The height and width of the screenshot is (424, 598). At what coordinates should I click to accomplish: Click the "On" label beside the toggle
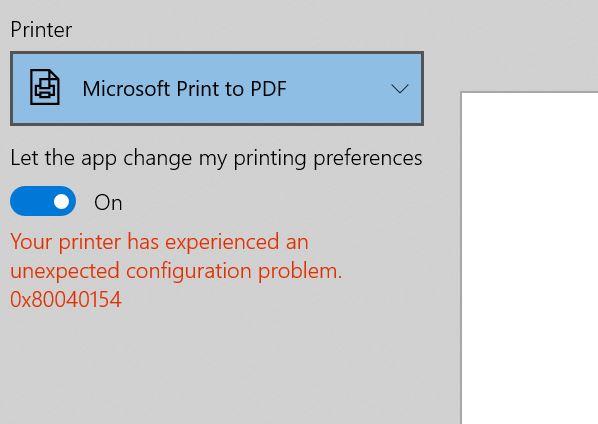tap(108, 202)
